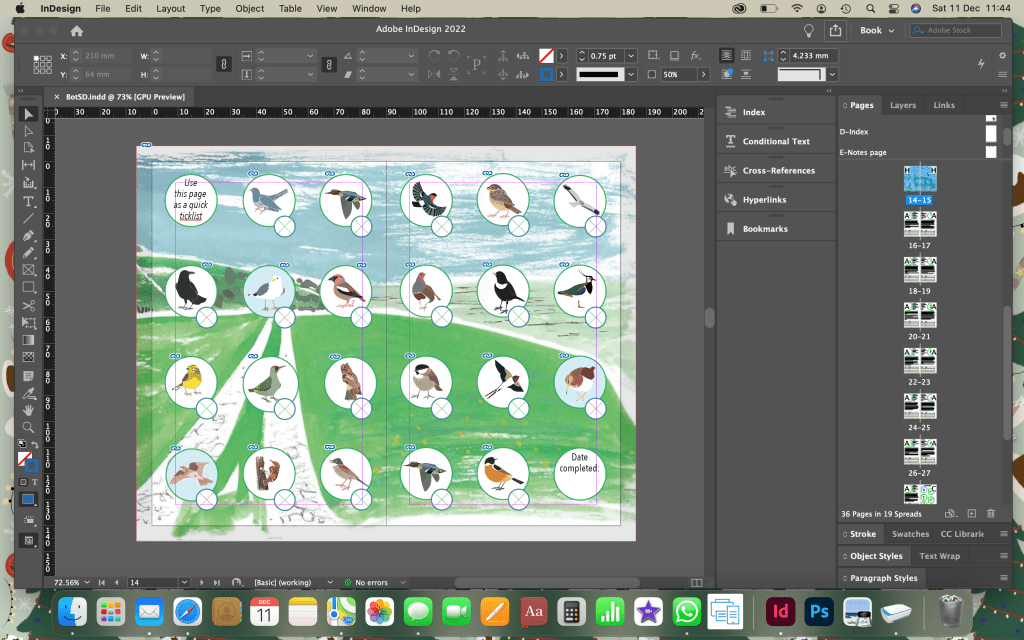Toggle constrain proportions for scaling
The image size is (1024, 640).
(327, 65)
